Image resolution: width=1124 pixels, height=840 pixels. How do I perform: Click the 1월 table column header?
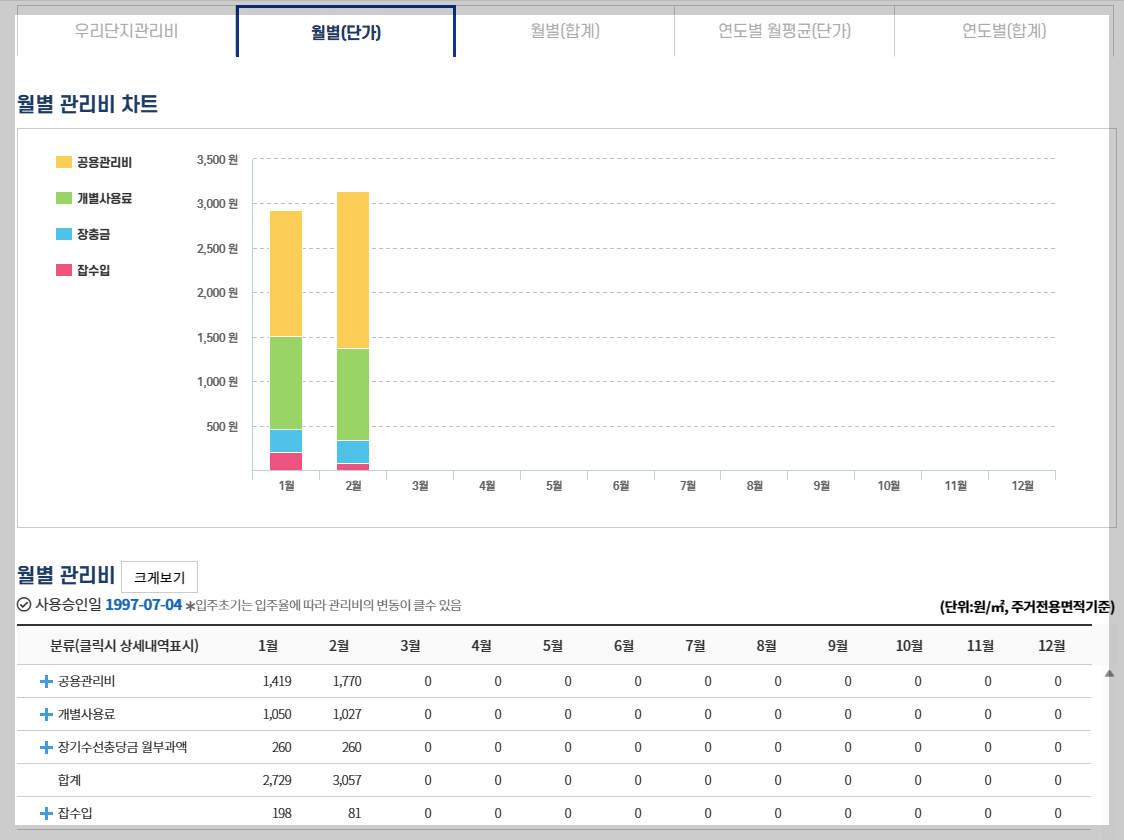pos(268,646)
